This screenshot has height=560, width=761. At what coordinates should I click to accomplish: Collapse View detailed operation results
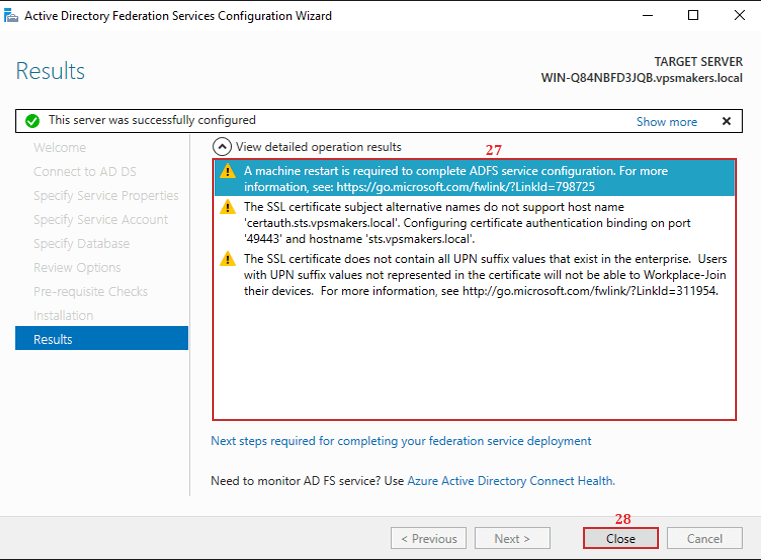(x=222, y=147)
